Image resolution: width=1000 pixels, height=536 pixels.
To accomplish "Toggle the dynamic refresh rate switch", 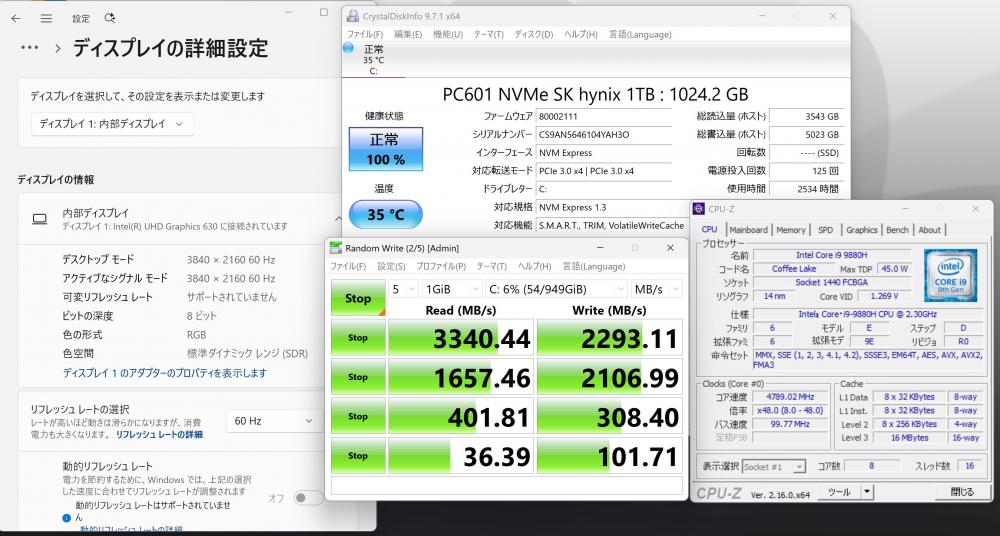I will [308, 498].
